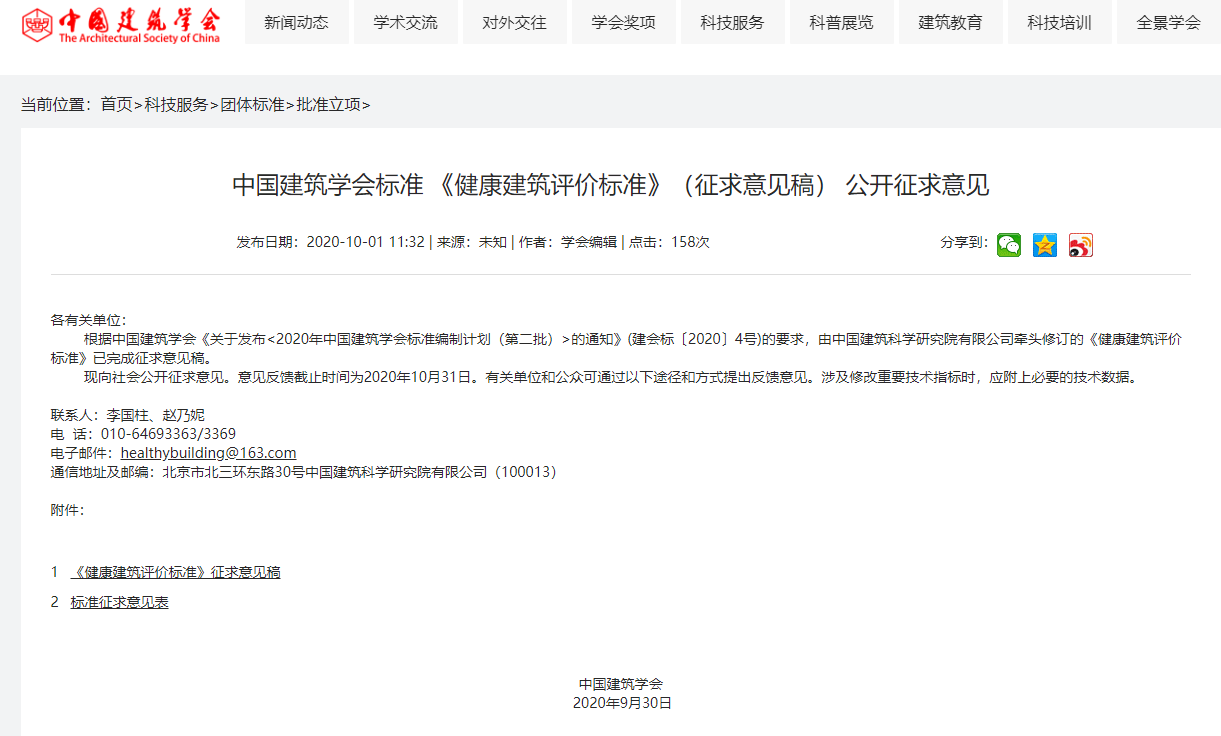Open the 学会奖项 menu

click(x=623, y=22)
